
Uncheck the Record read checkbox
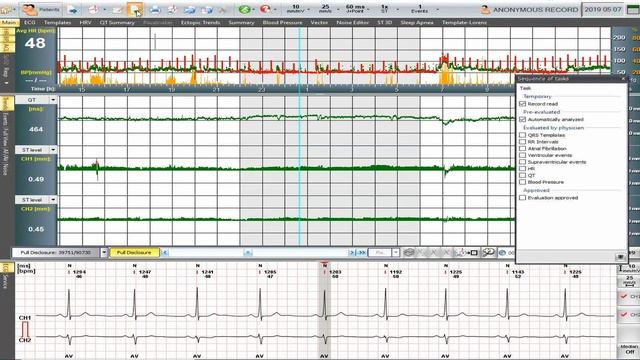click(x=522, y=104)
